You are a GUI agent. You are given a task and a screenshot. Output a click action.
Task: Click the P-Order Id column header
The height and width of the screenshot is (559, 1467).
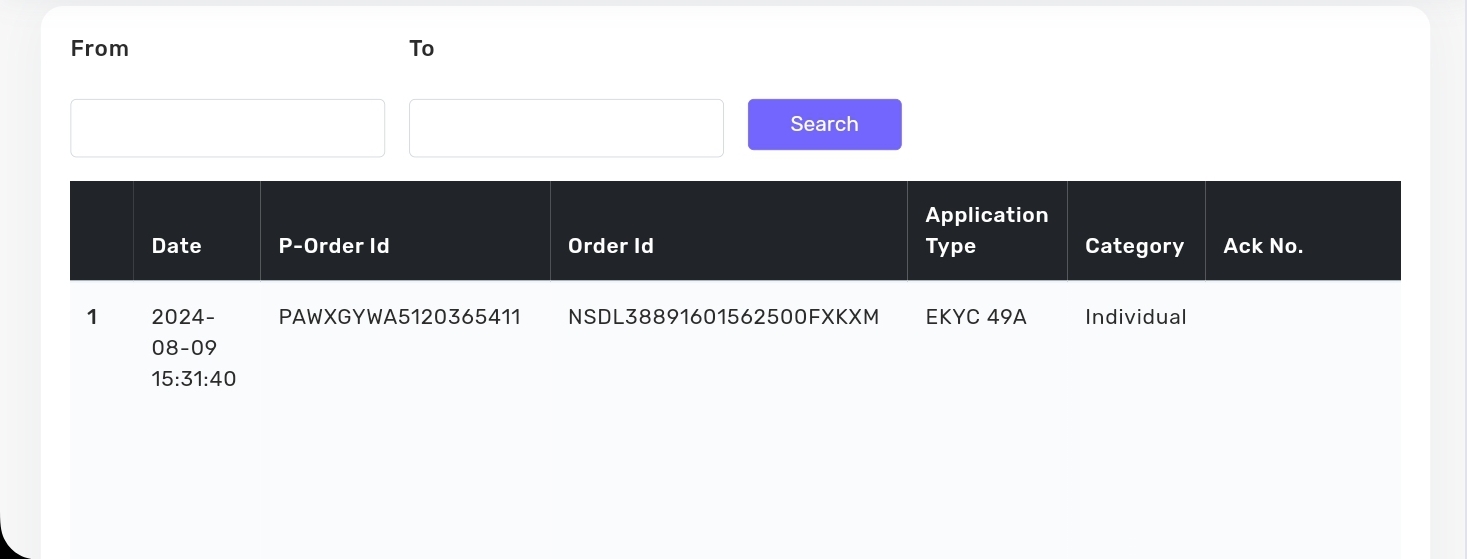tap(334, 246)
